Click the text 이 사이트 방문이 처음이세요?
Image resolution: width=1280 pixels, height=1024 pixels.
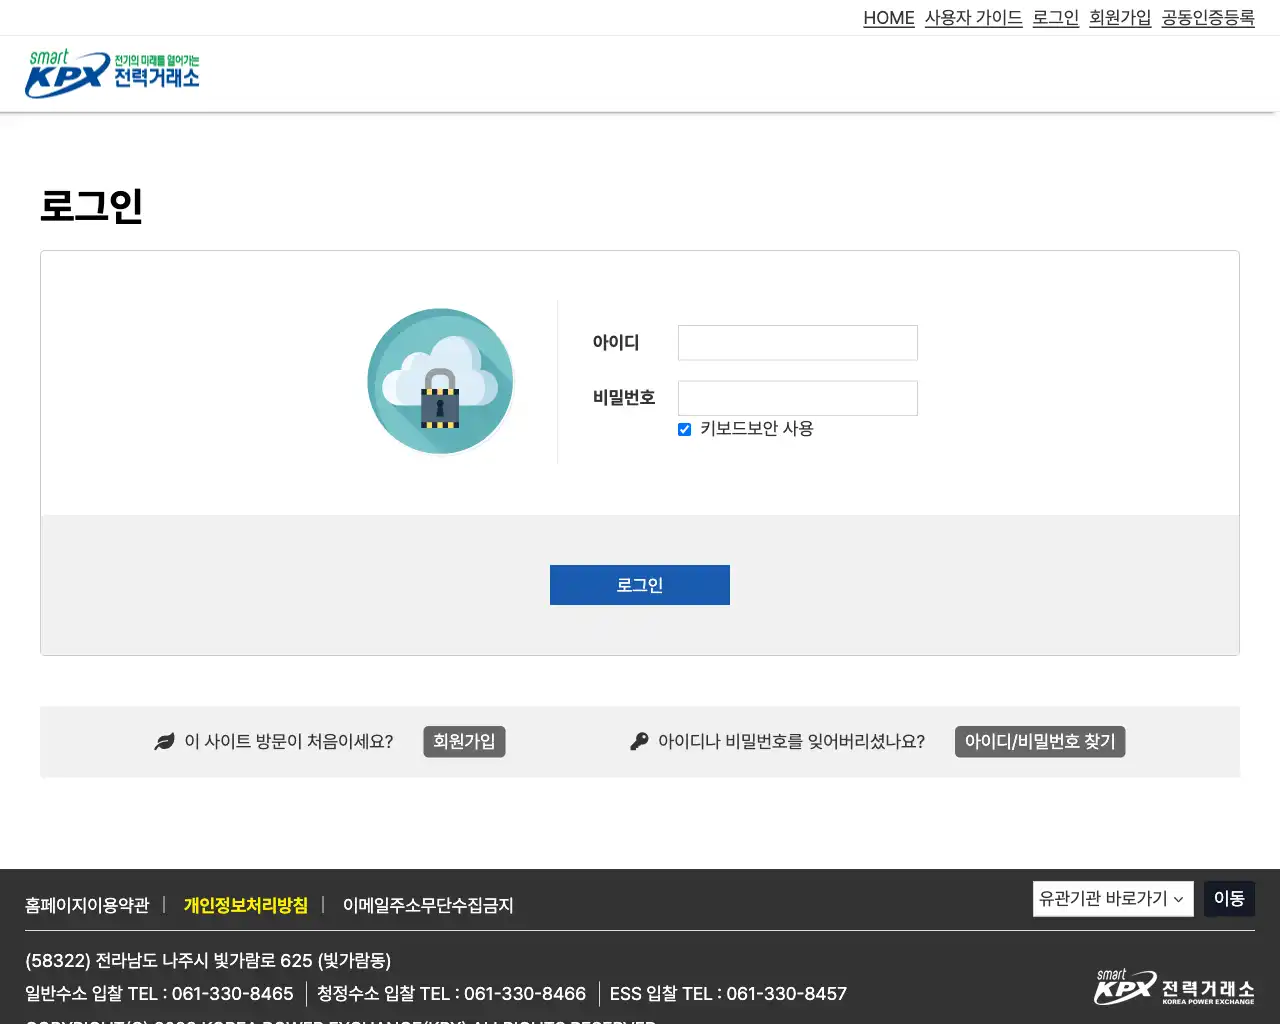click(x=289, y=741)
